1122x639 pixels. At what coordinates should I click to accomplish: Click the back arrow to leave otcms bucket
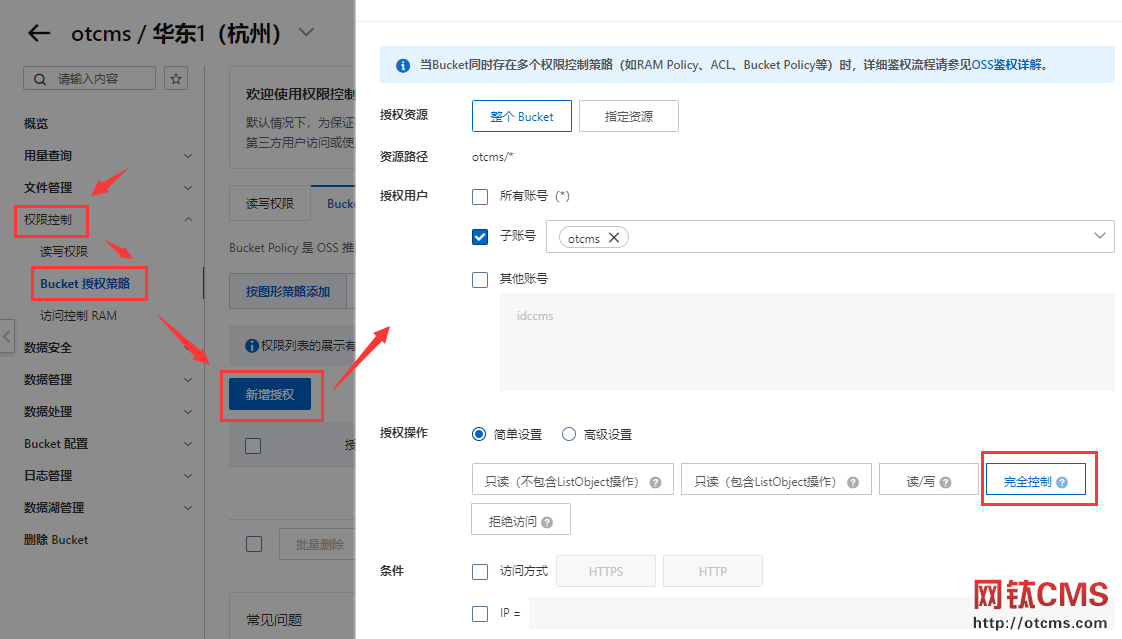[x=38, y=33]
